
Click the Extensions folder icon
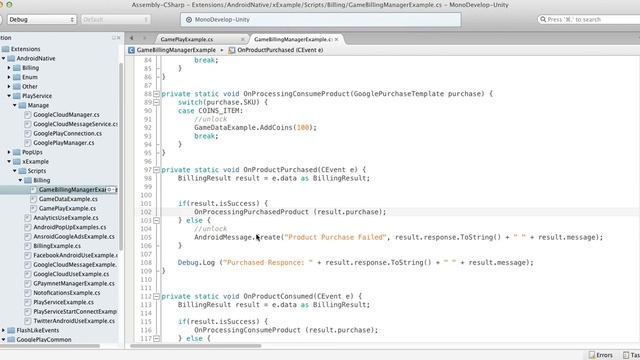[5, 49]
